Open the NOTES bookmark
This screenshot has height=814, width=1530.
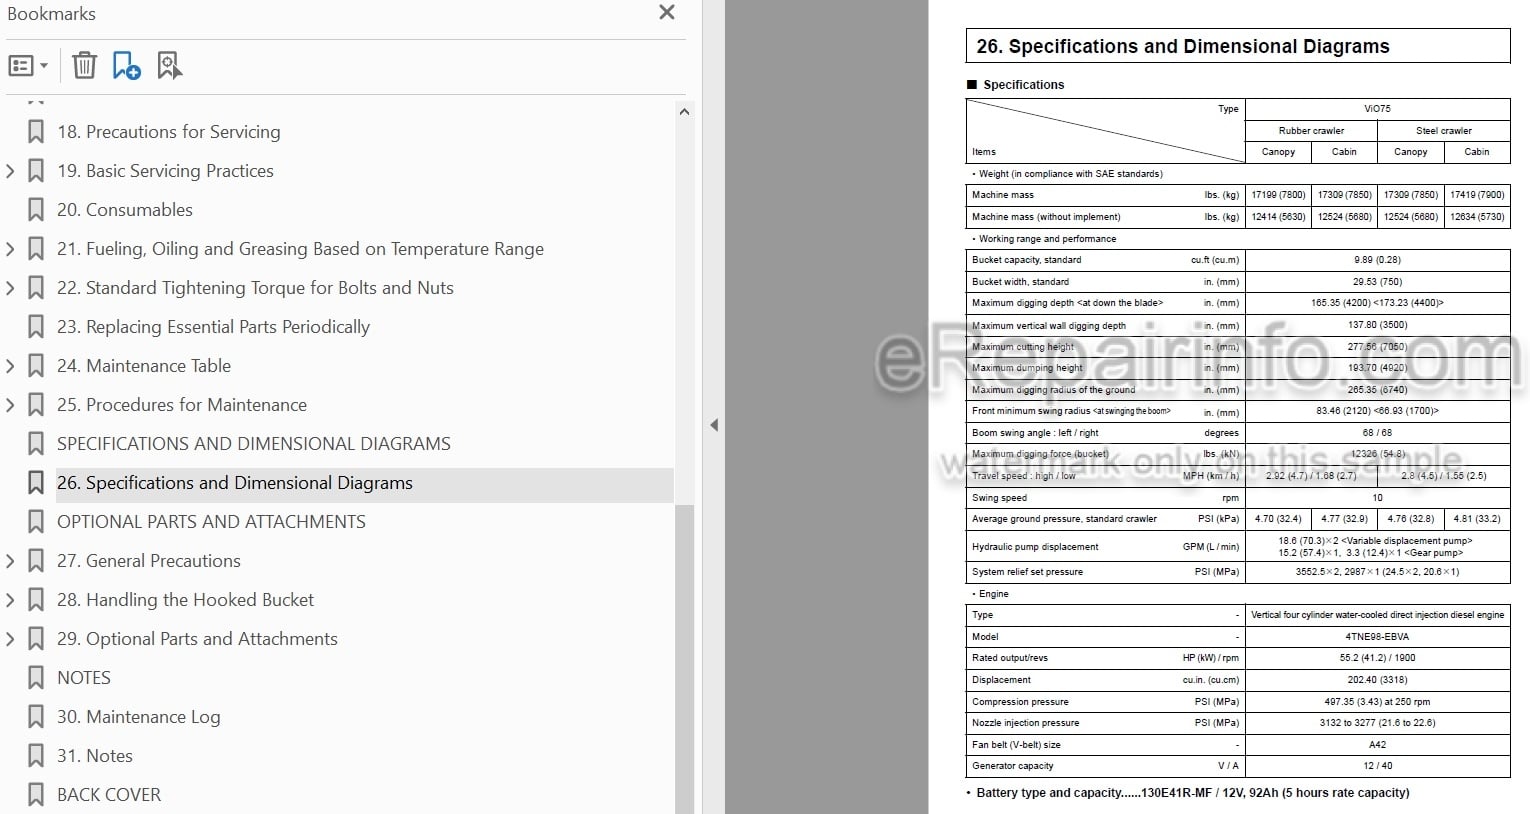coord(84,678)
